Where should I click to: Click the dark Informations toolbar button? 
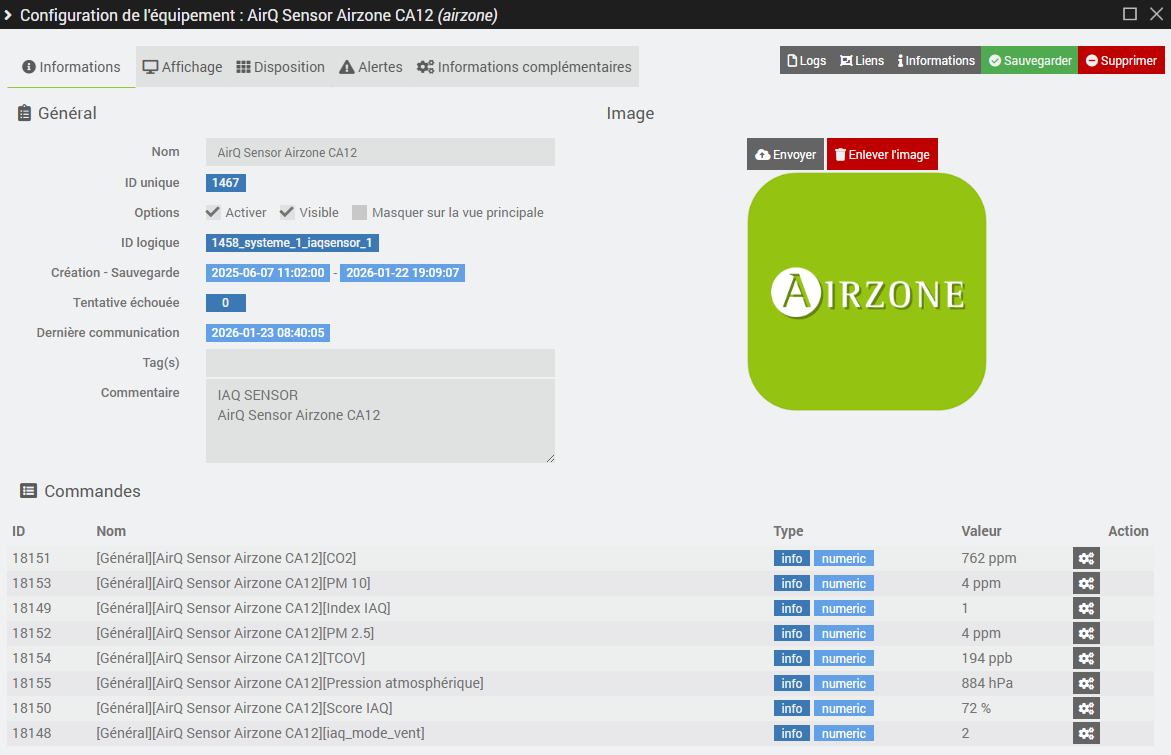[936, 60]
